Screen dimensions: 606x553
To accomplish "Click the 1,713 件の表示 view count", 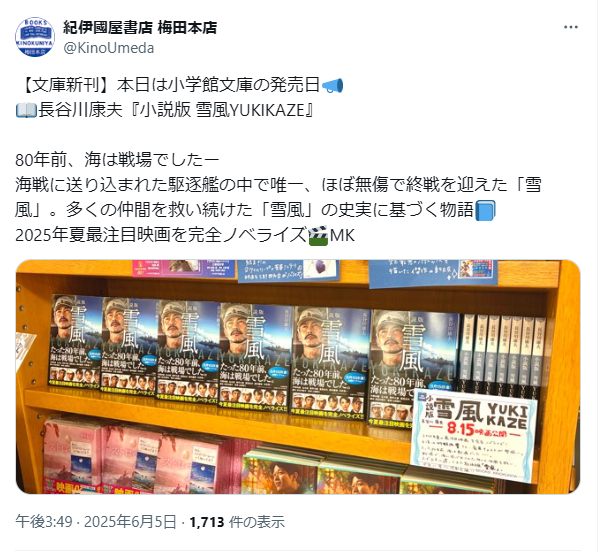I will (x=237, y=522).
